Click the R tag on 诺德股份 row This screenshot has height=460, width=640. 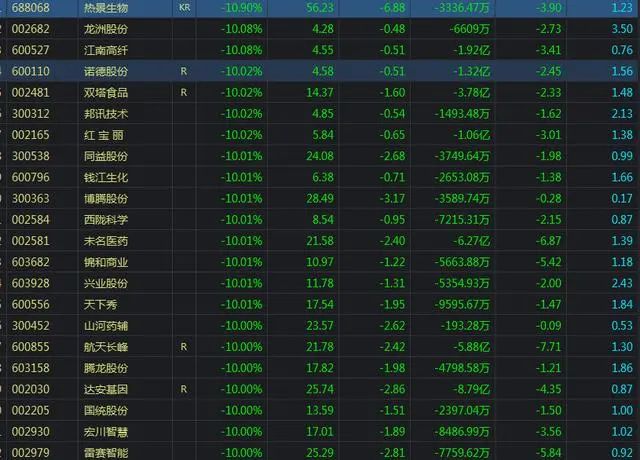184,71
